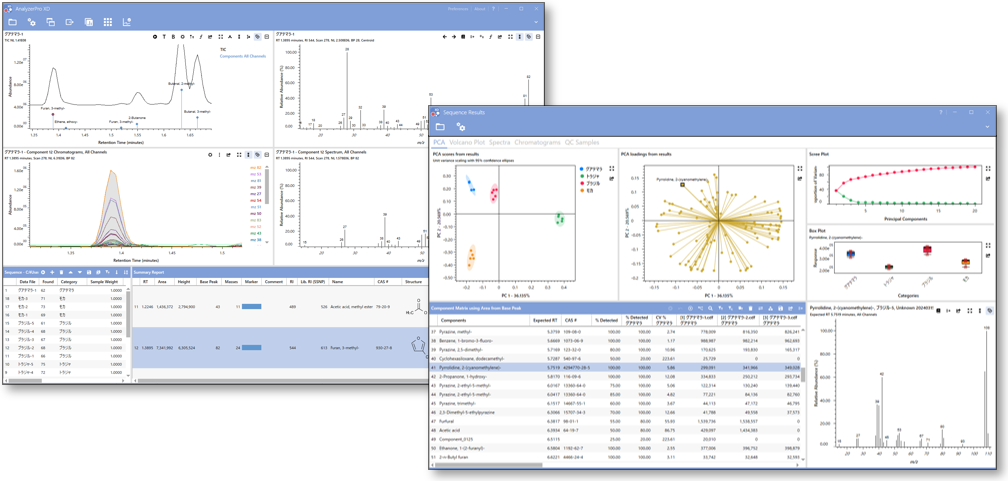Switch to the Volcano Plot tab
Image resolution: width=1008 pixels, height=481 pixels.
(467, 143)
